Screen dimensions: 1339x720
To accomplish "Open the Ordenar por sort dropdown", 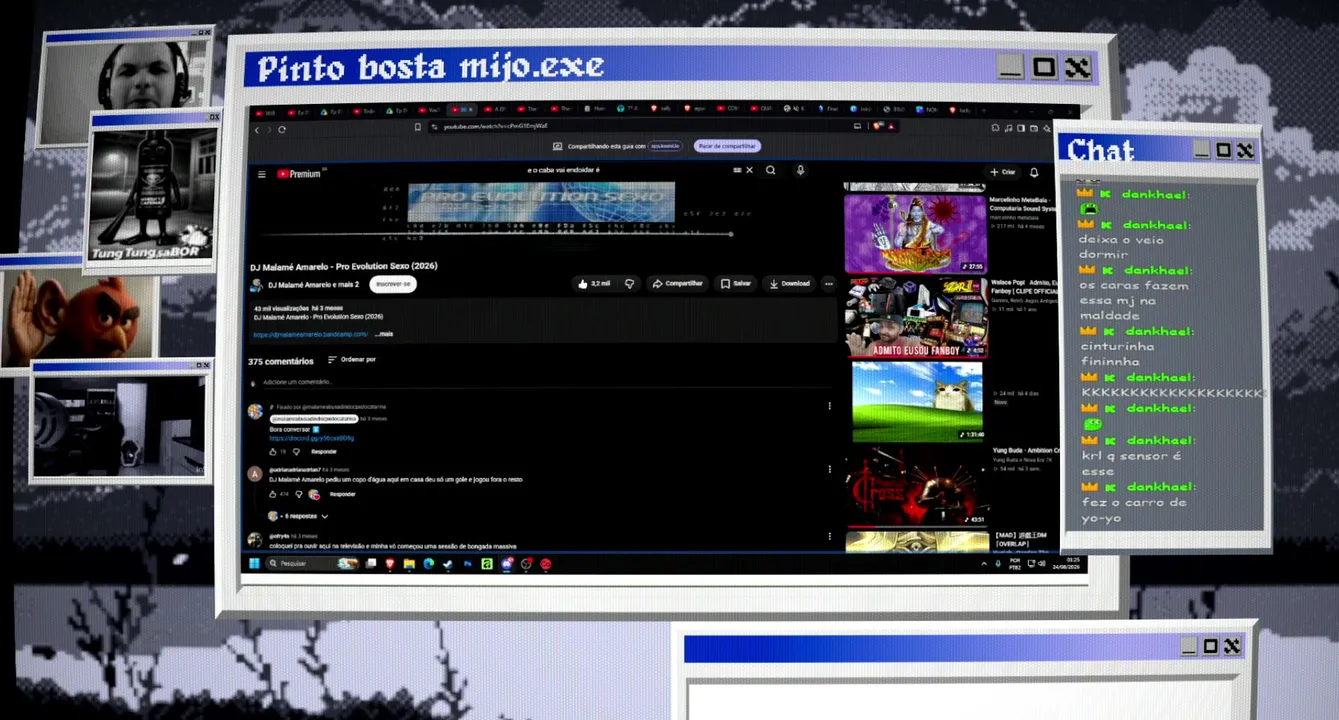I will pos(351,360).
